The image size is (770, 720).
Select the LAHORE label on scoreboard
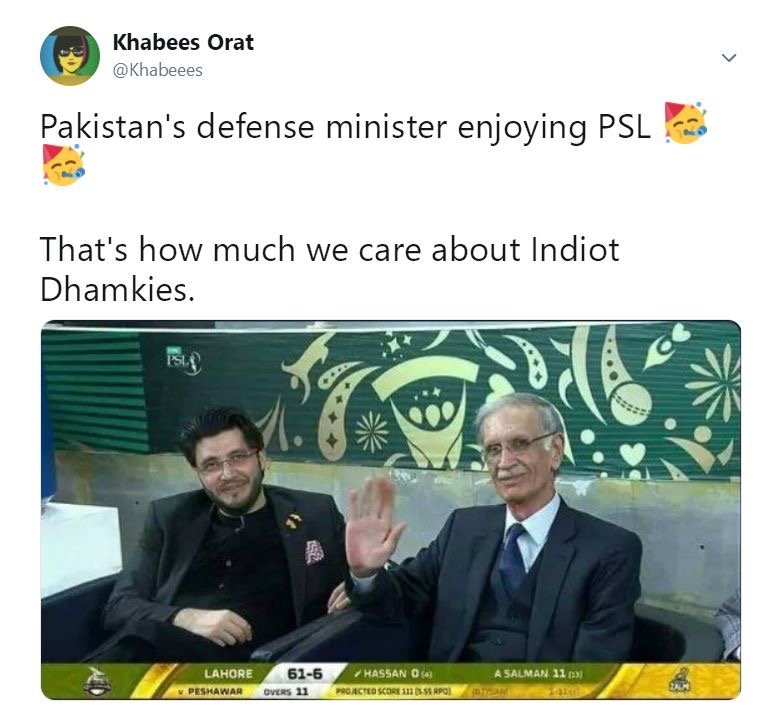click(x=228, y=674)
